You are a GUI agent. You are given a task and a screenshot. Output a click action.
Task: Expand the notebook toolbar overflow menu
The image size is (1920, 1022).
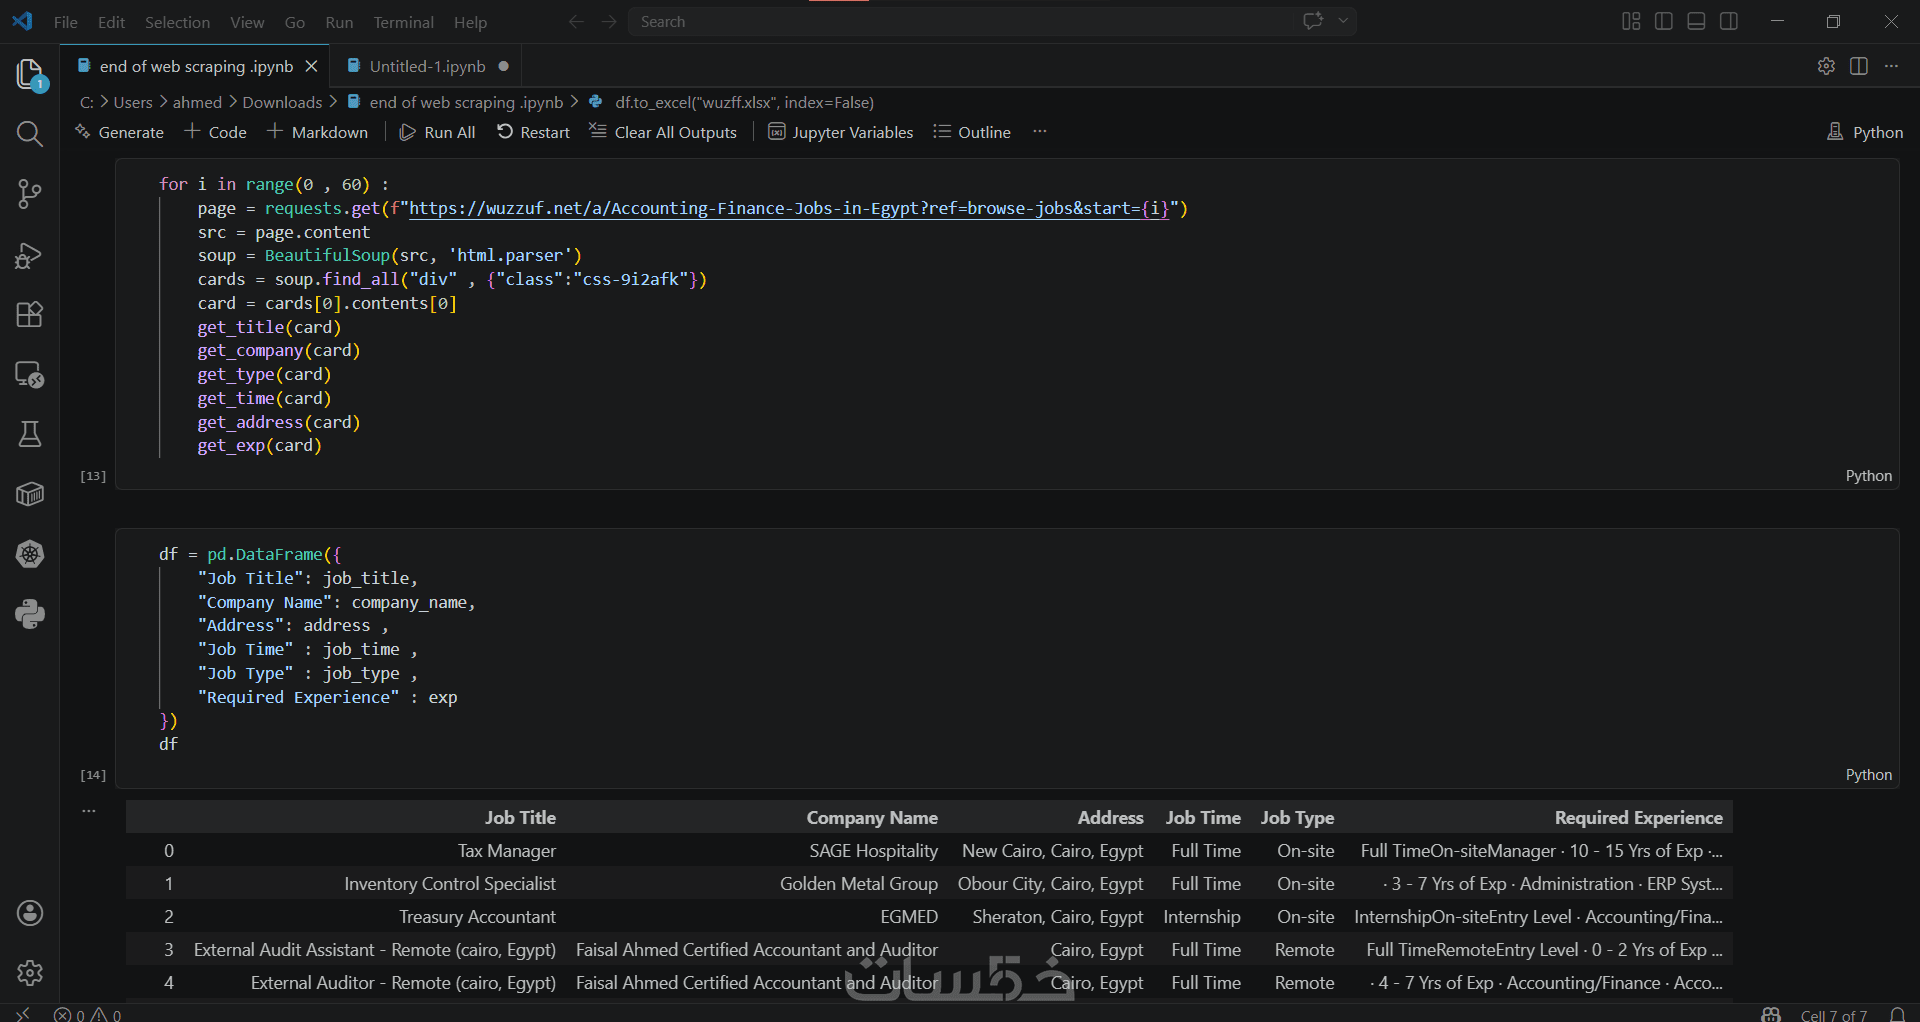[x=1040, y=132]
